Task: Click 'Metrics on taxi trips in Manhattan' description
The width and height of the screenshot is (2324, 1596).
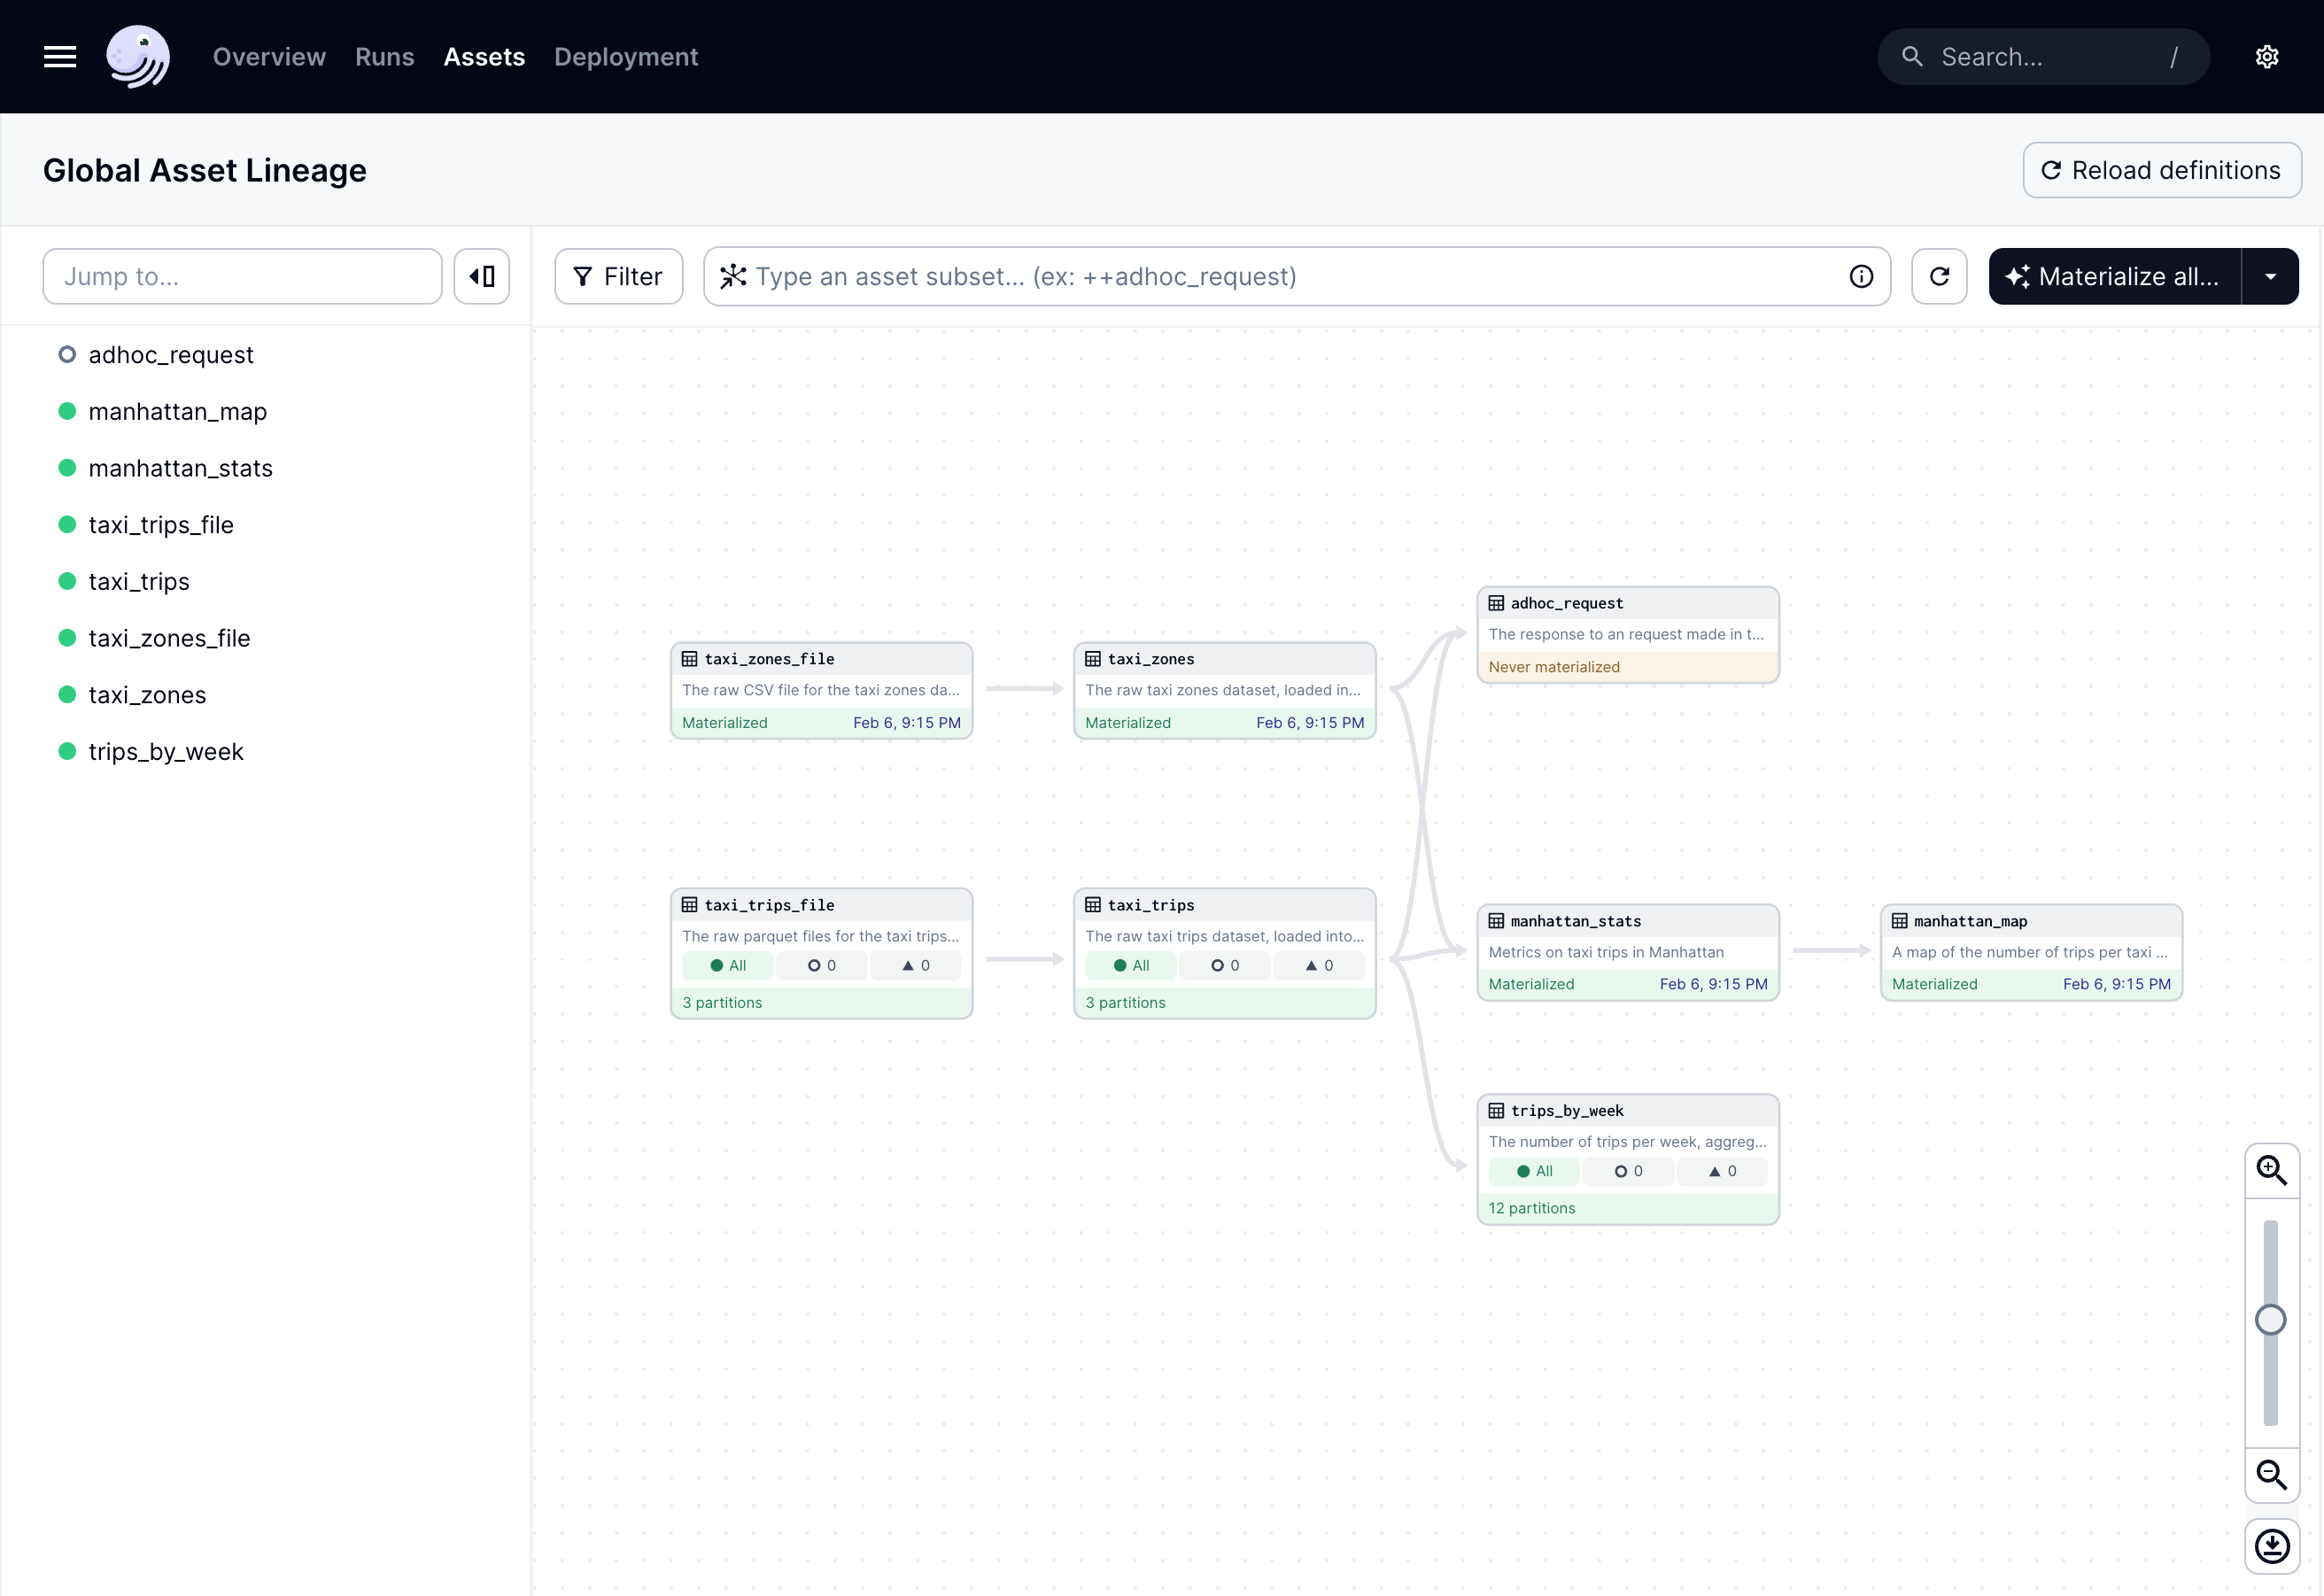Action: (x=1606, y=952)
